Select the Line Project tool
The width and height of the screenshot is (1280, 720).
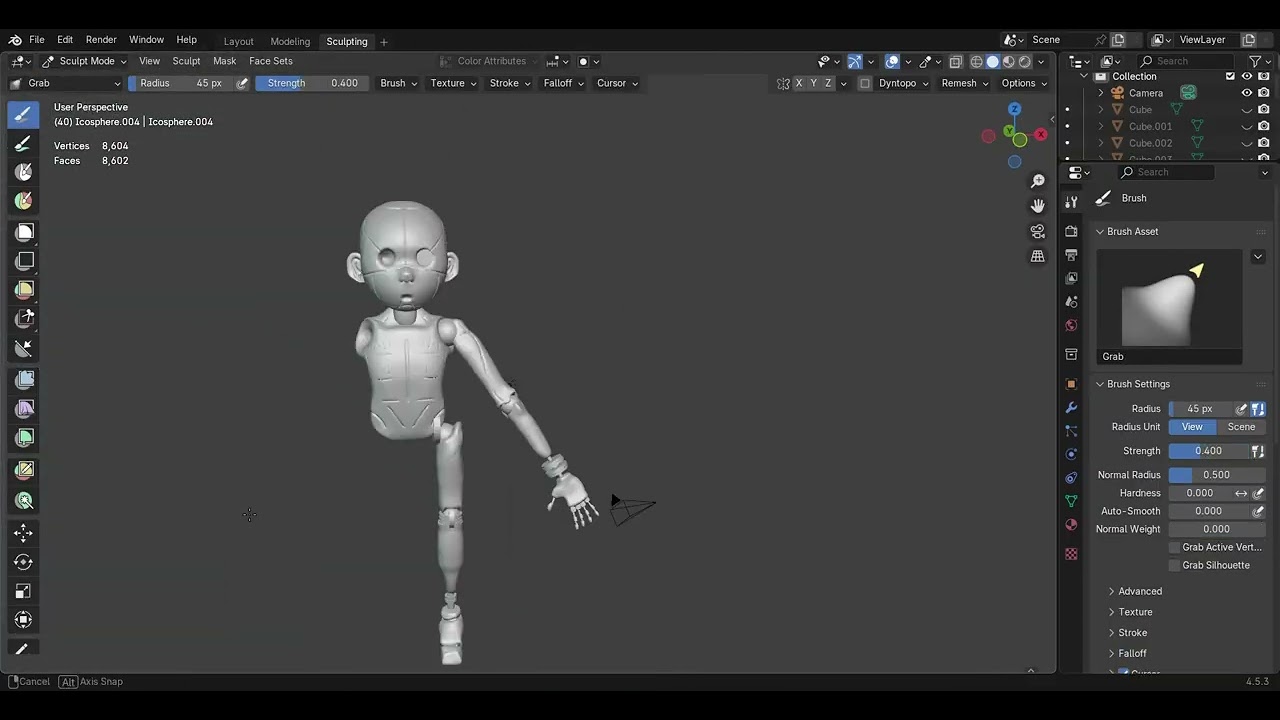pyautogui.click(x=24, y=348)
